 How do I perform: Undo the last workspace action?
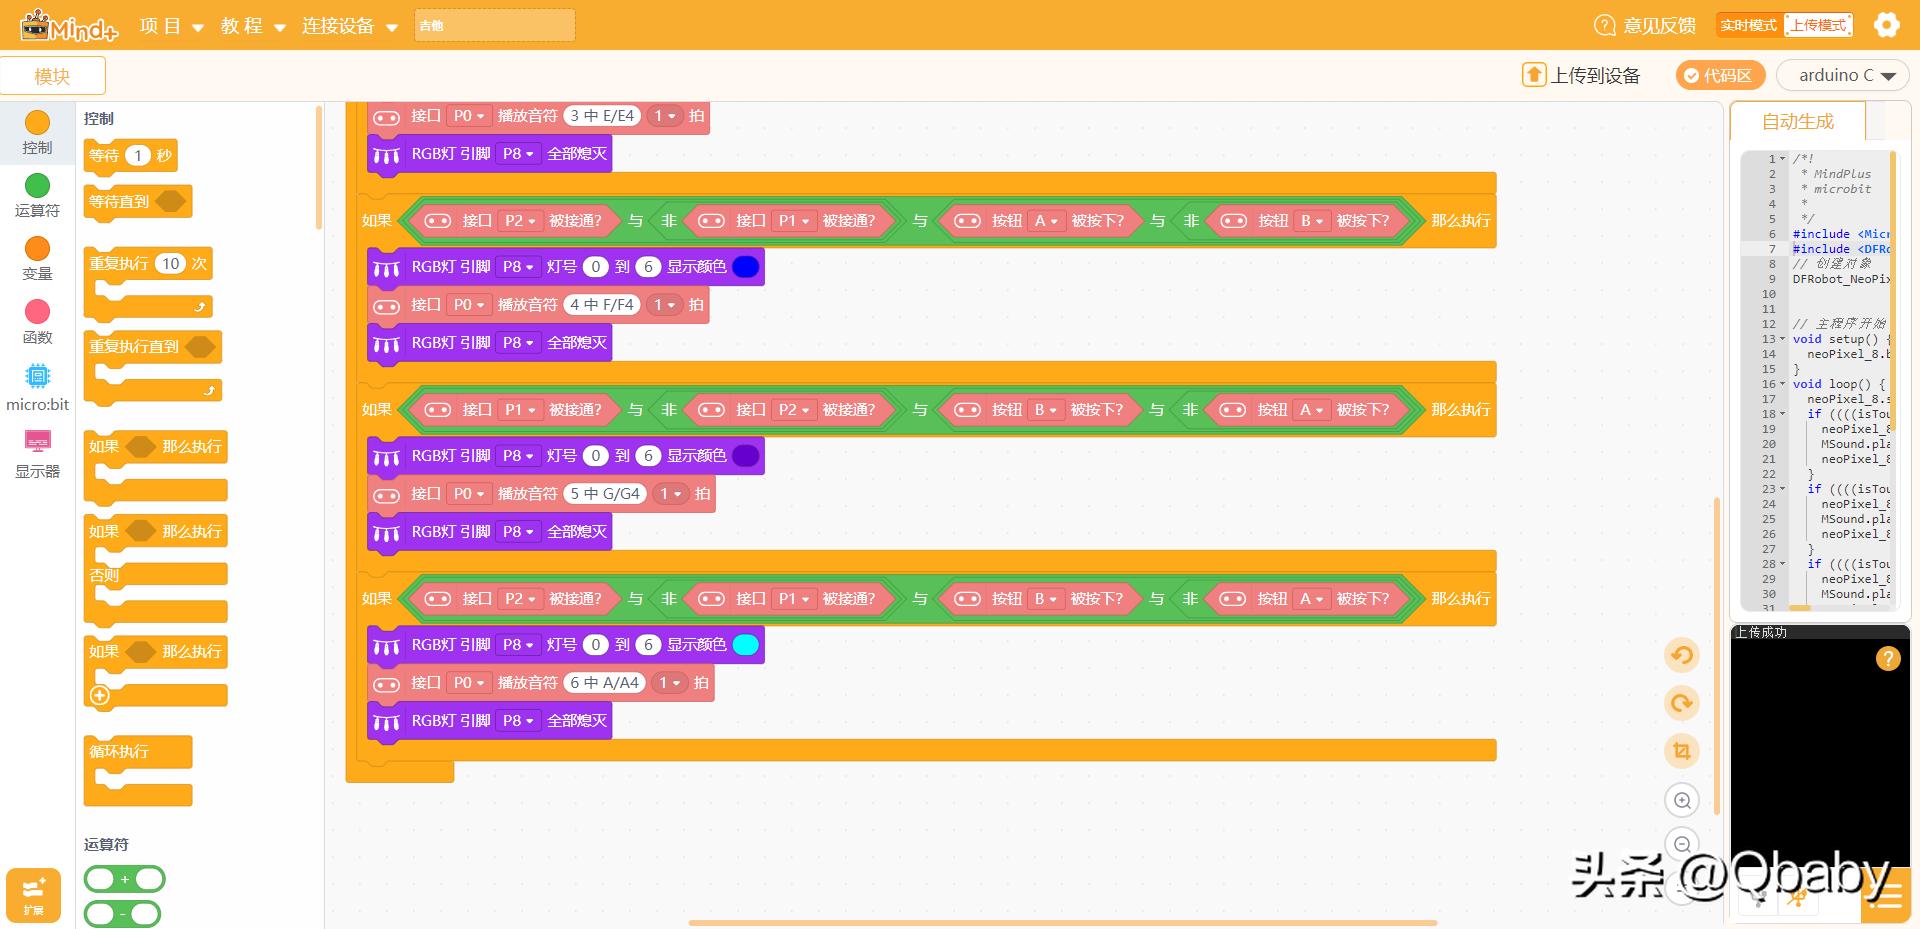1682,656
